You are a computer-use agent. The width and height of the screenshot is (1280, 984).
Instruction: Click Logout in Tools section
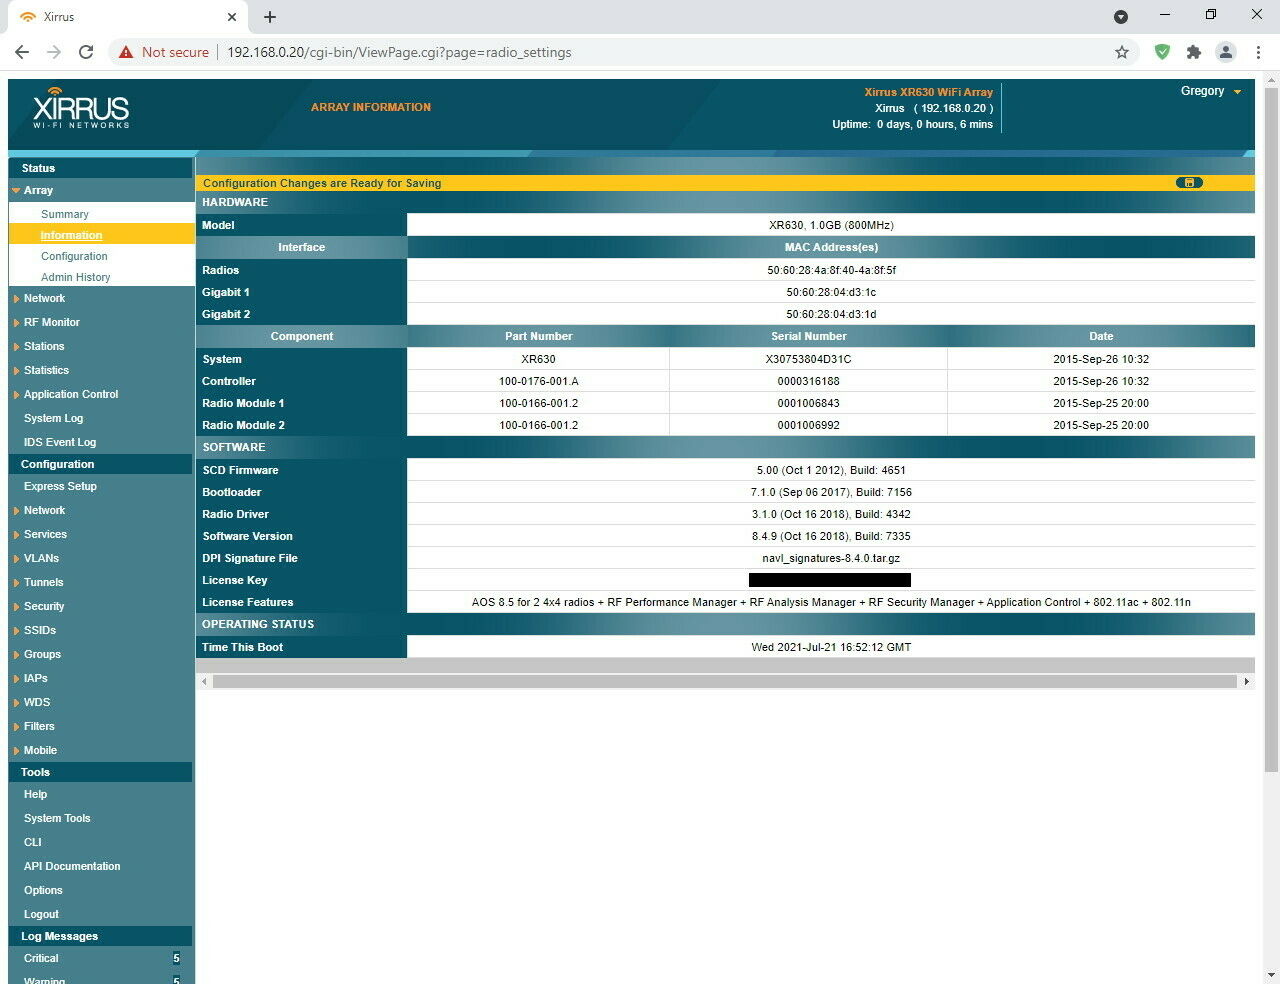point(41,914)
